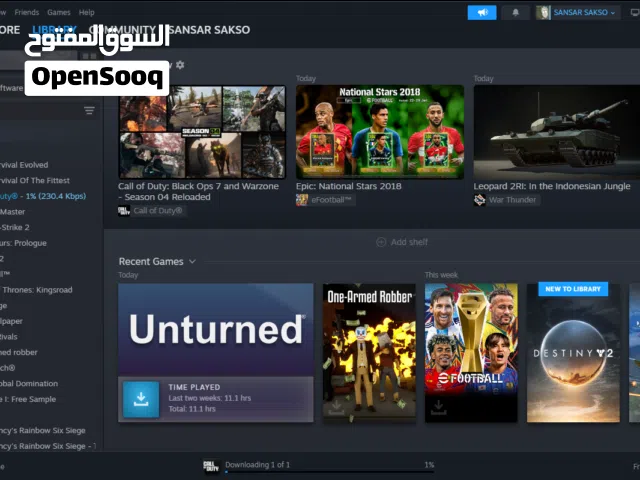This screenshot has height=480, width=640.
Task: Open the Leopard 2RI War Thunder news thumbnail
Action: tap(557, 132)
